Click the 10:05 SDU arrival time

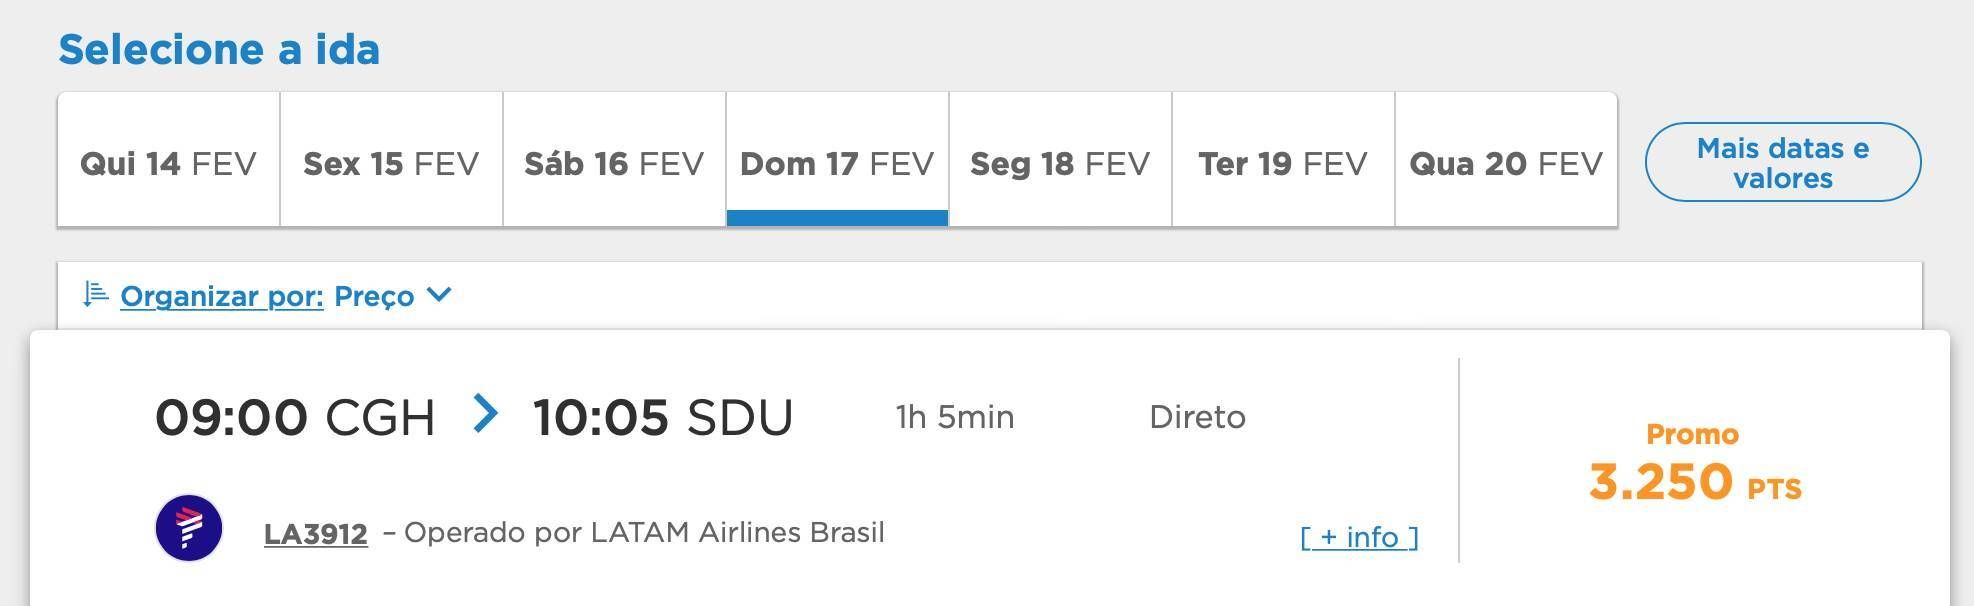click(663, 417)
